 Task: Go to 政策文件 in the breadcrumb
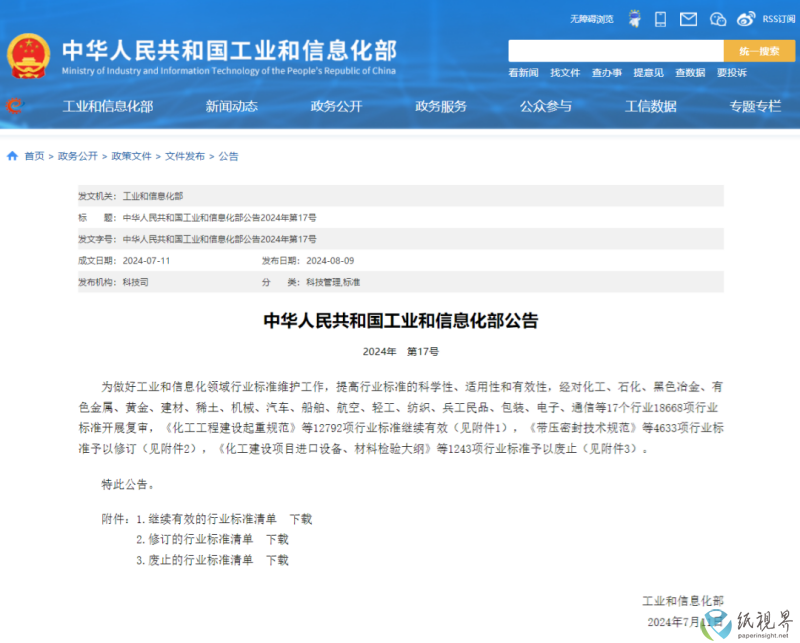(132, 156)
